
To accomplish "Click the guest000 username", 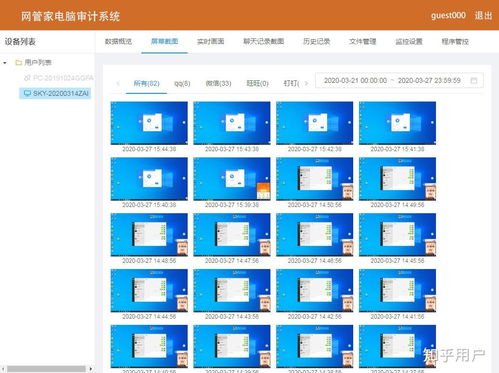I will 448,15.
